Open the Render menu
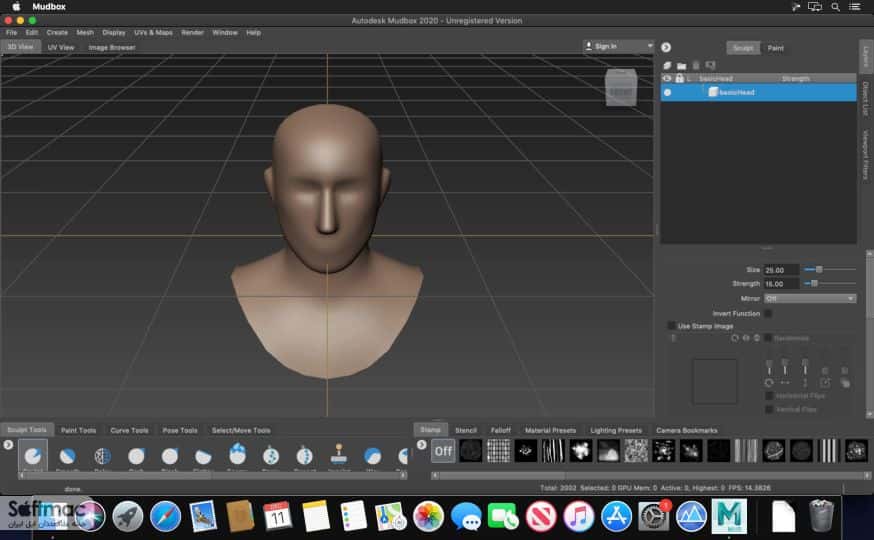The width and height of the screenshot is (874, 540). click(192, 32)
